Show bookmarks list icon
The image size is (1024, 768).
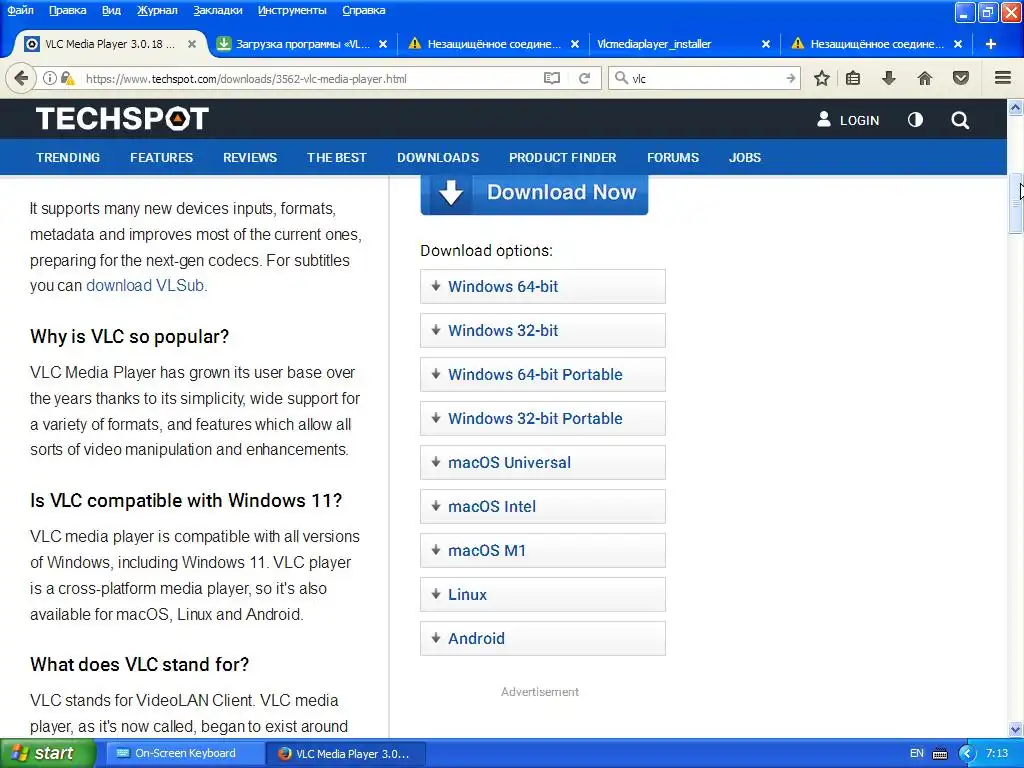tap(853, 78)
